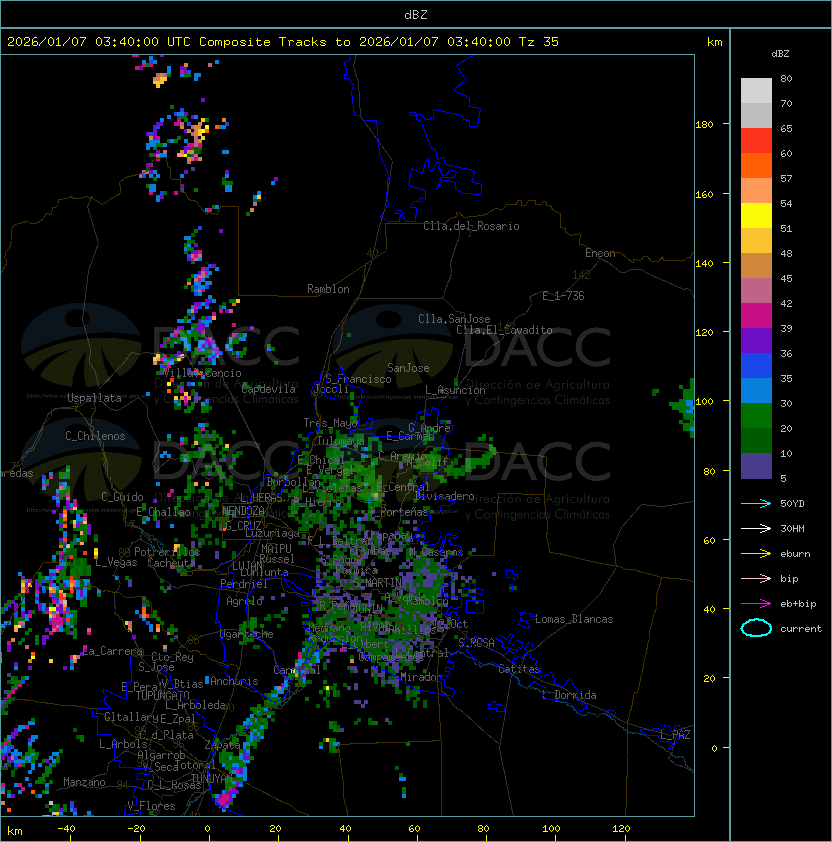
Task: Click the 'Clla.SanJose' label
Action: tap(454, 319)
